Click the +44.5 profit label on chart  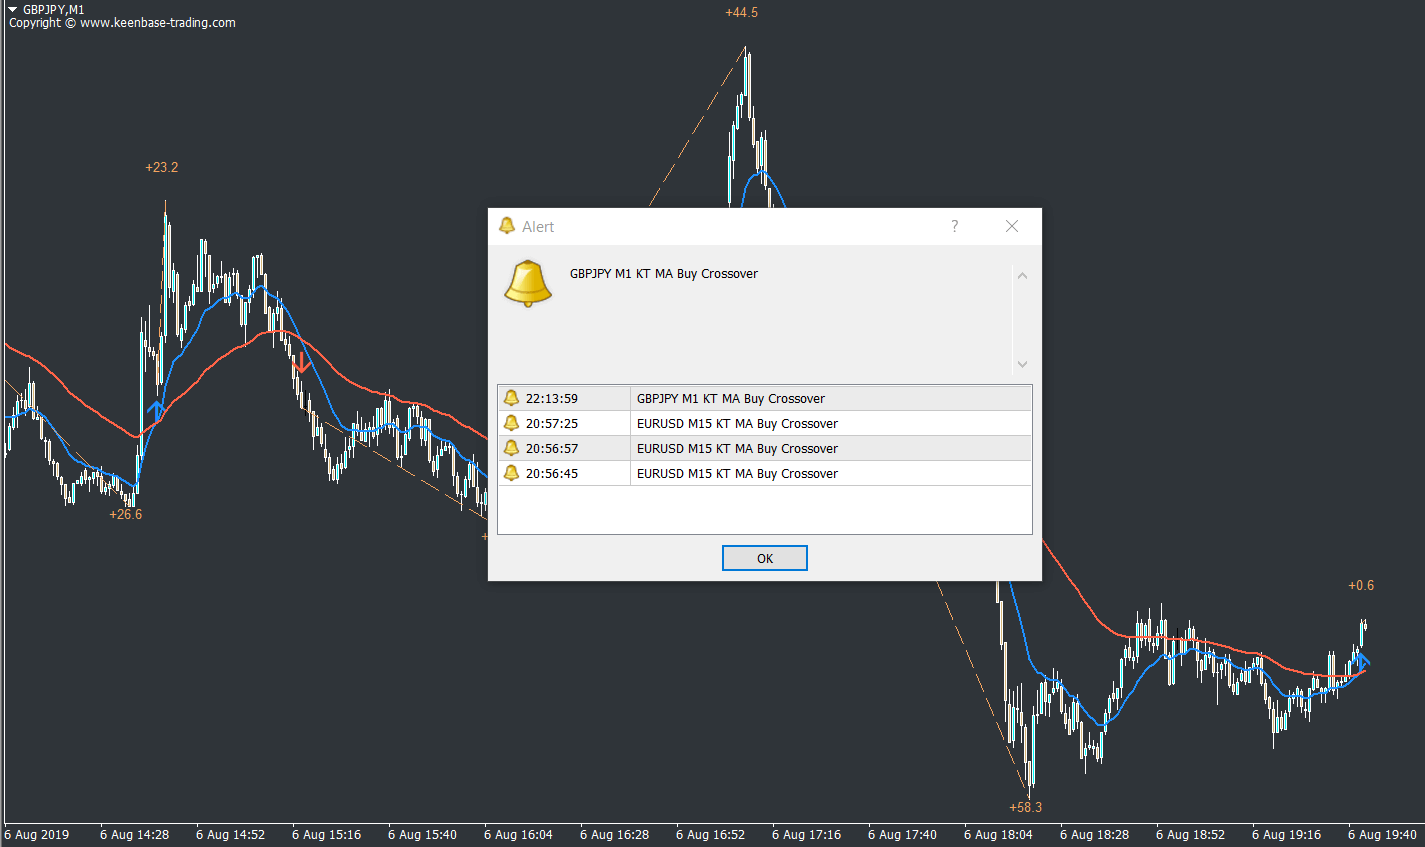coord(742,12)
